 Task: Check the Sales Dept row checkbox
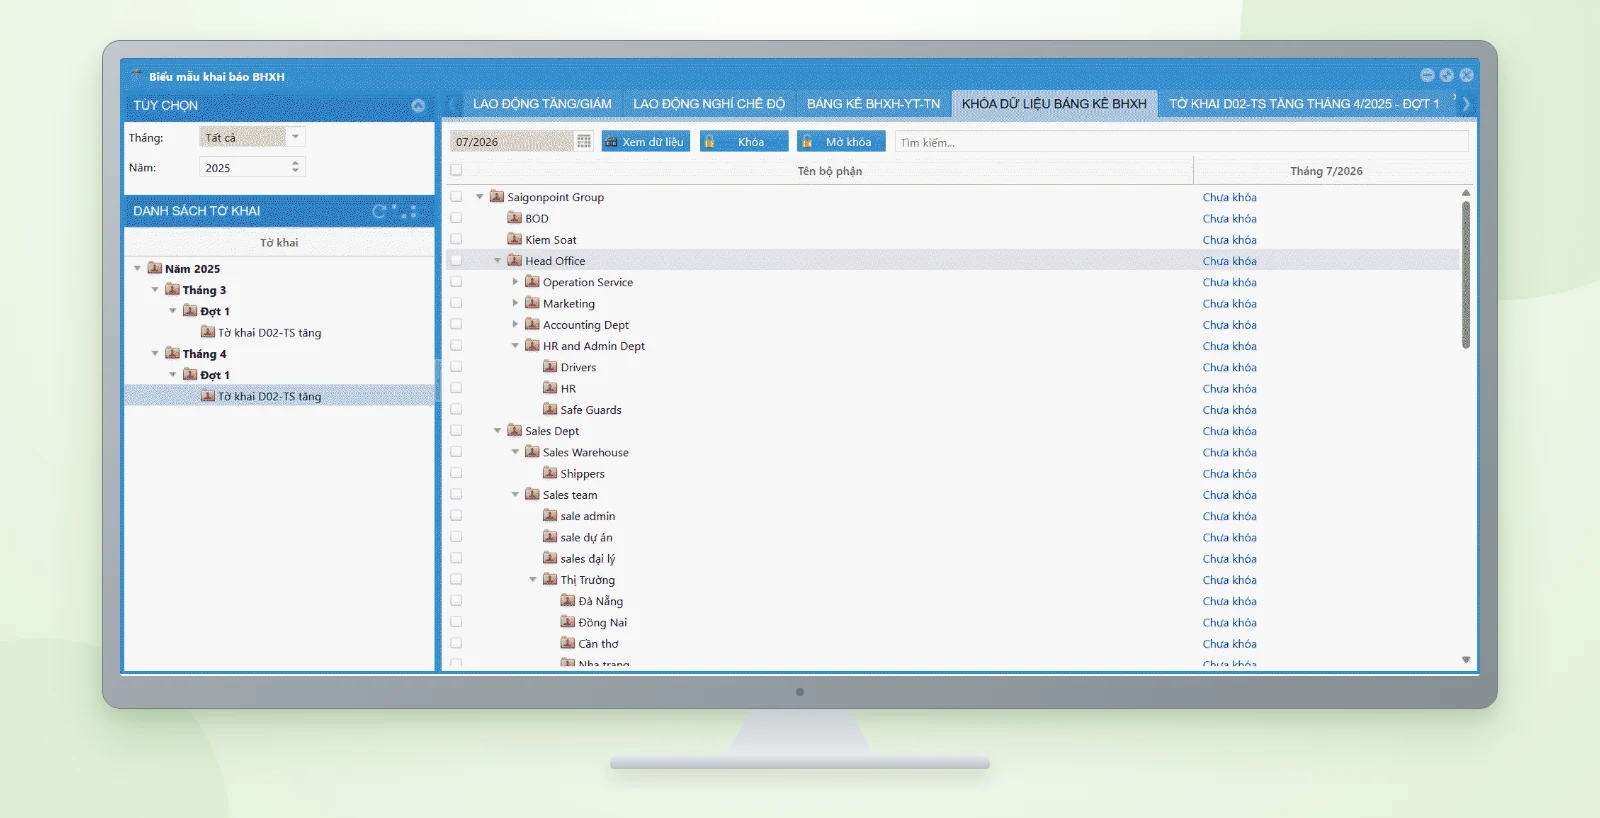[456, 431]
